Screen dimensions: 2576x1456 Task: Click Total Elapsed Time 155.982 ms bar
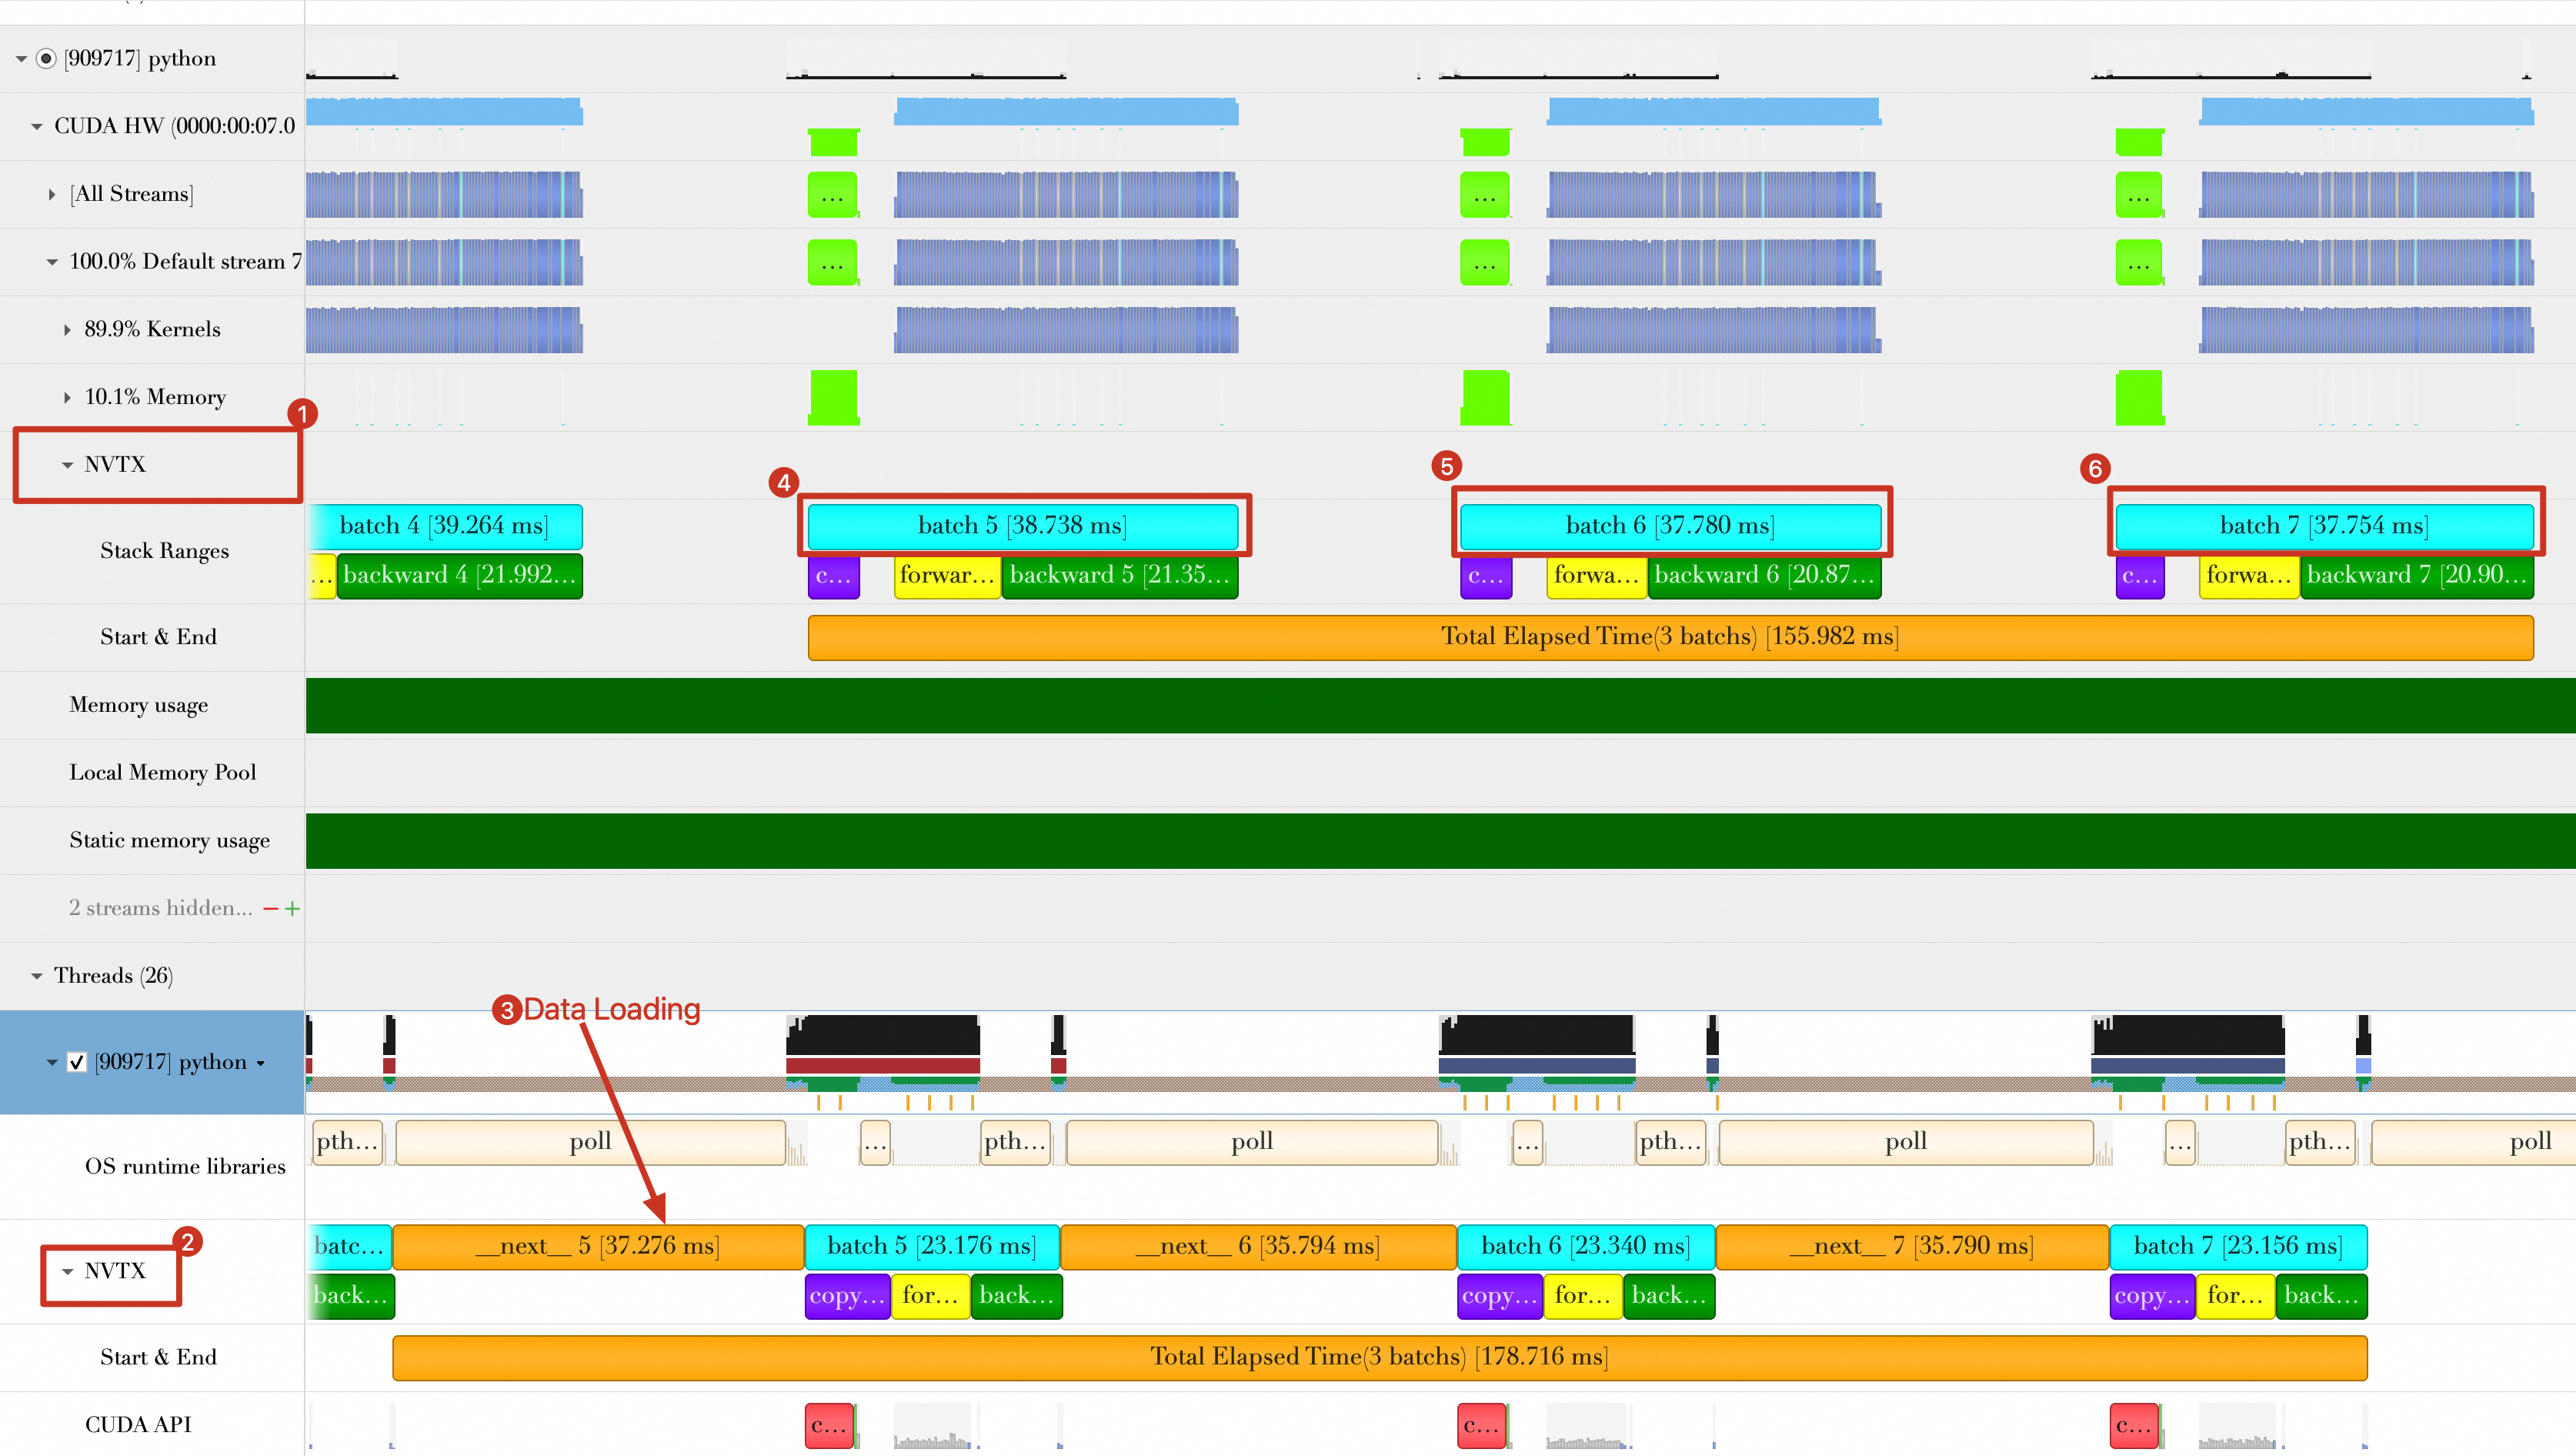point(1669,637)
